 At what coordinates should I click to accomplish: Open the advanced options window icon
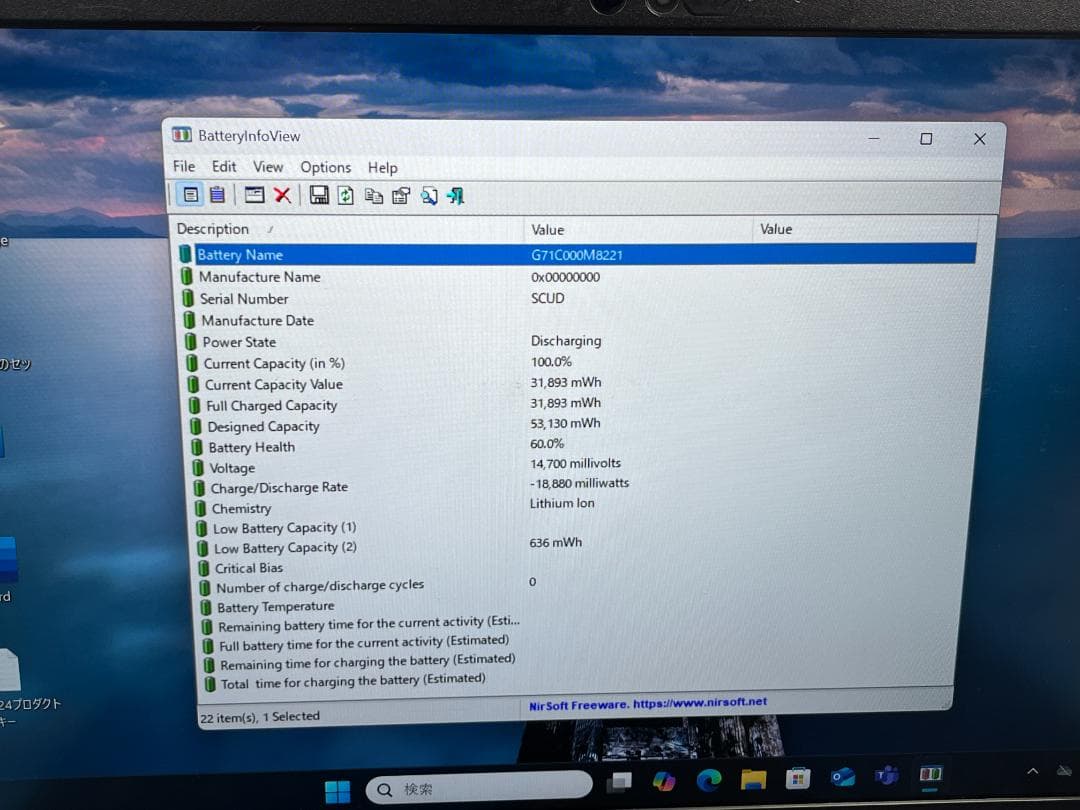pos(254,195)
